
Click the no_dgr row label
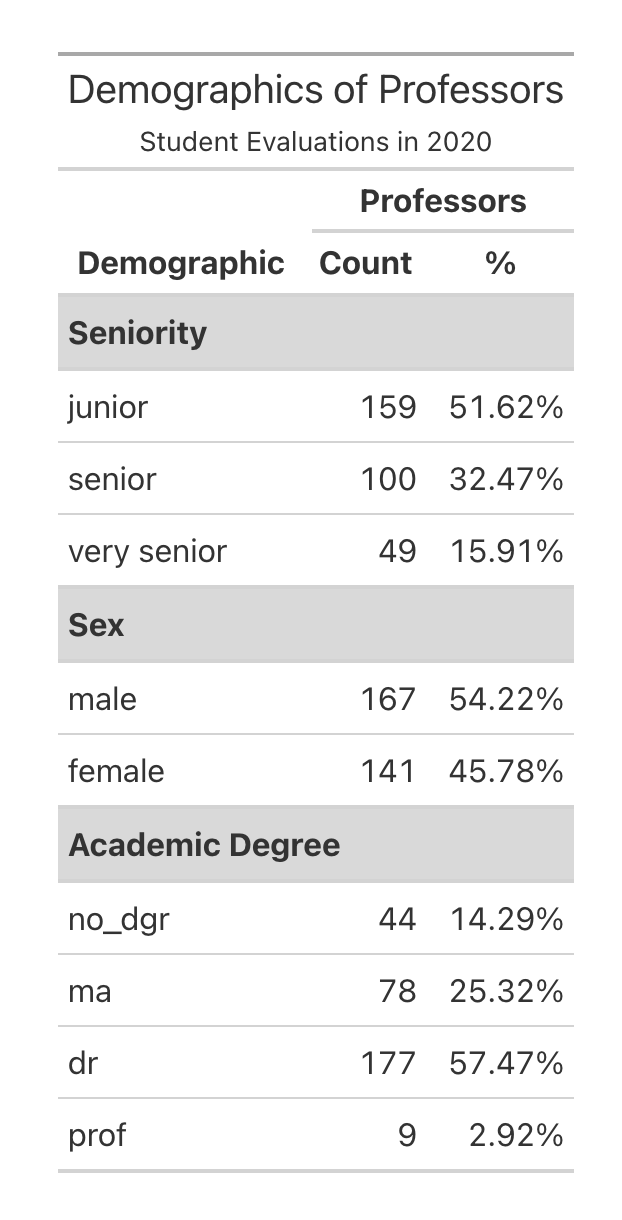[x=119, y=920]
